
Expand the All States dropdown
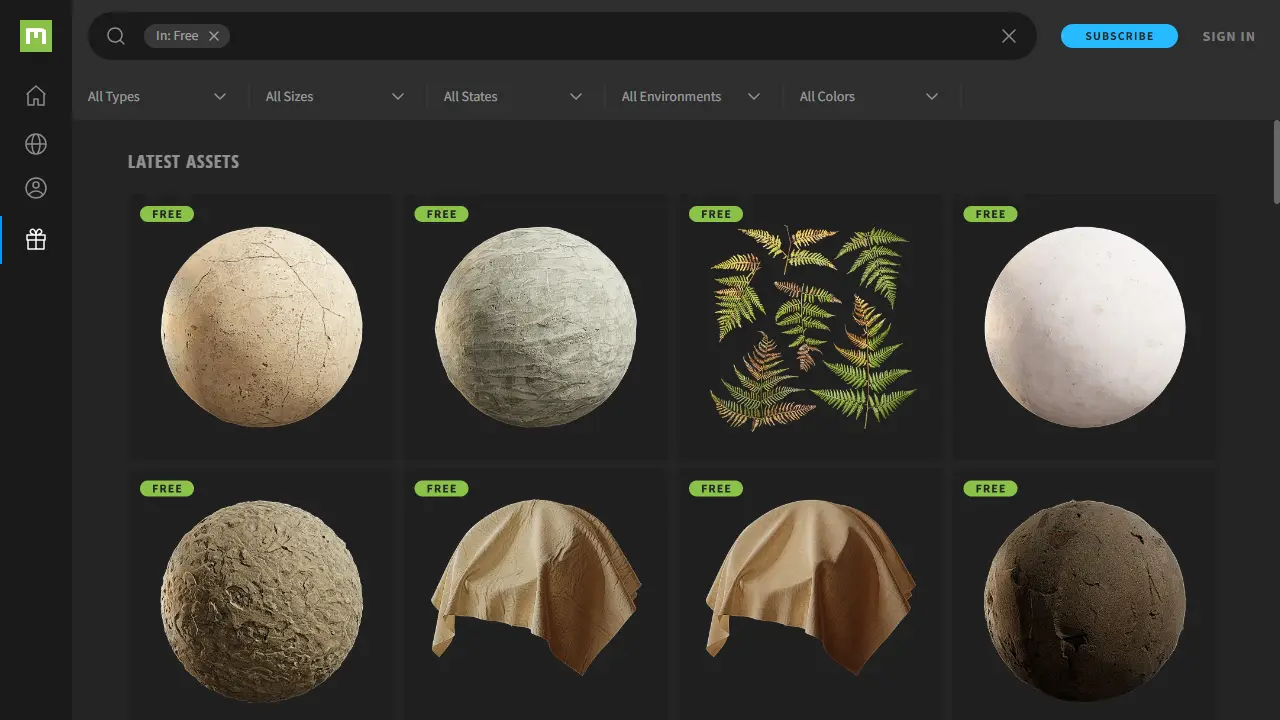510,96
